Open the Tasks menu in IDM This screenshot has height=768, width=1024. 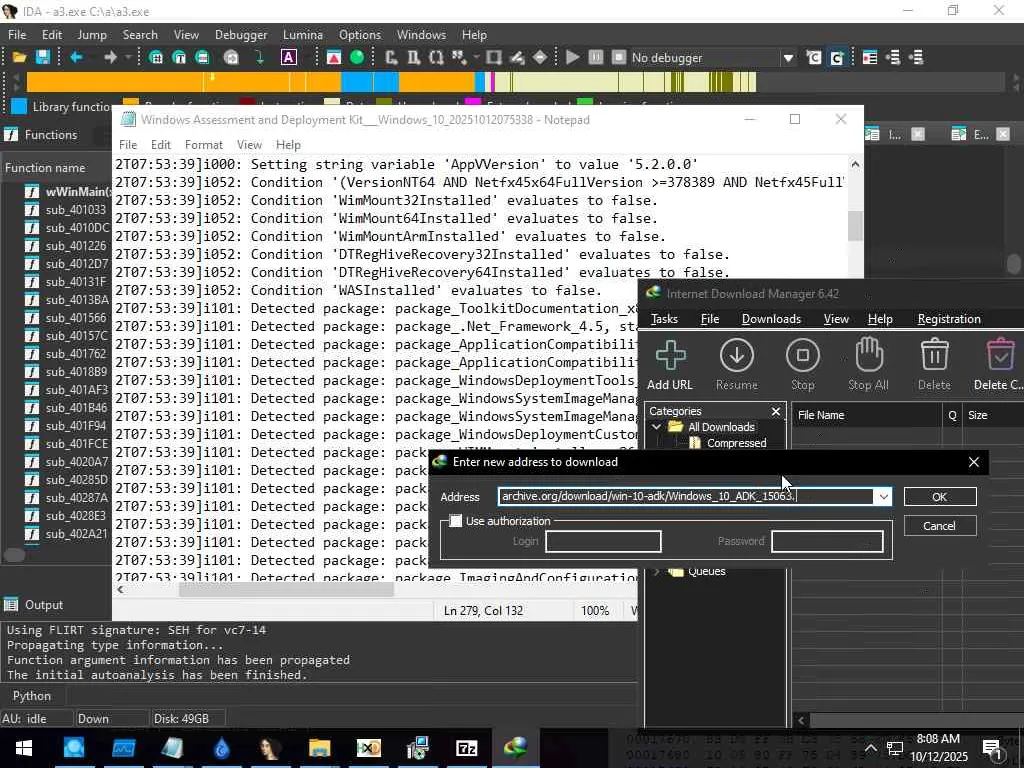[x=664, y=319]
